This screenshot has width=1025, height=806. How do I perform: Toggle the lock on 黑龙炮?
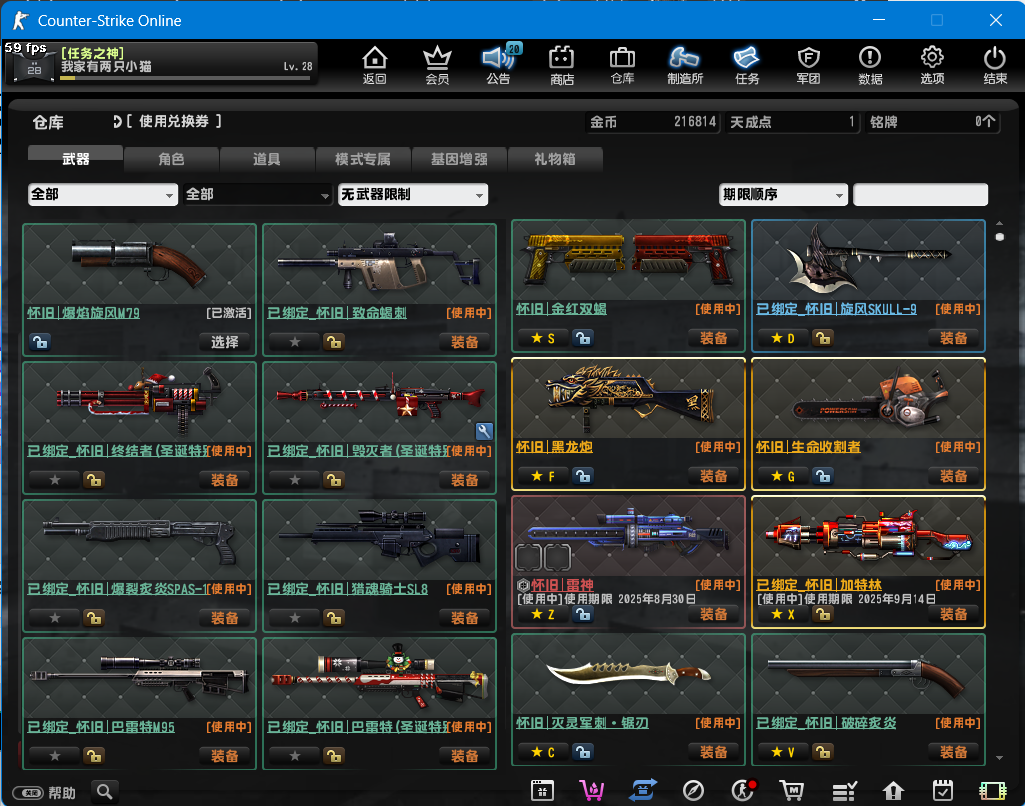click(582, 476)
